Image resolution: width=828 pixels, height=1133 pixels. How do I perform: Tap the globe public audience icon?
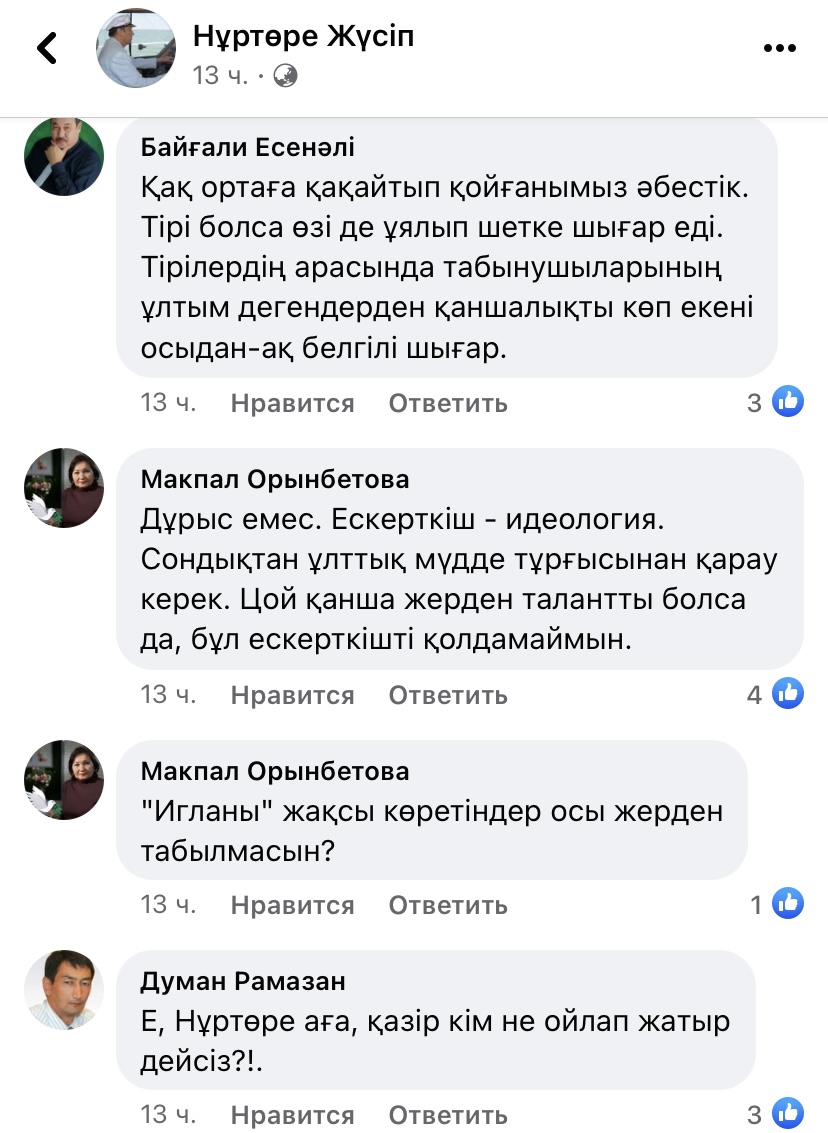click(x=285, y=75)
